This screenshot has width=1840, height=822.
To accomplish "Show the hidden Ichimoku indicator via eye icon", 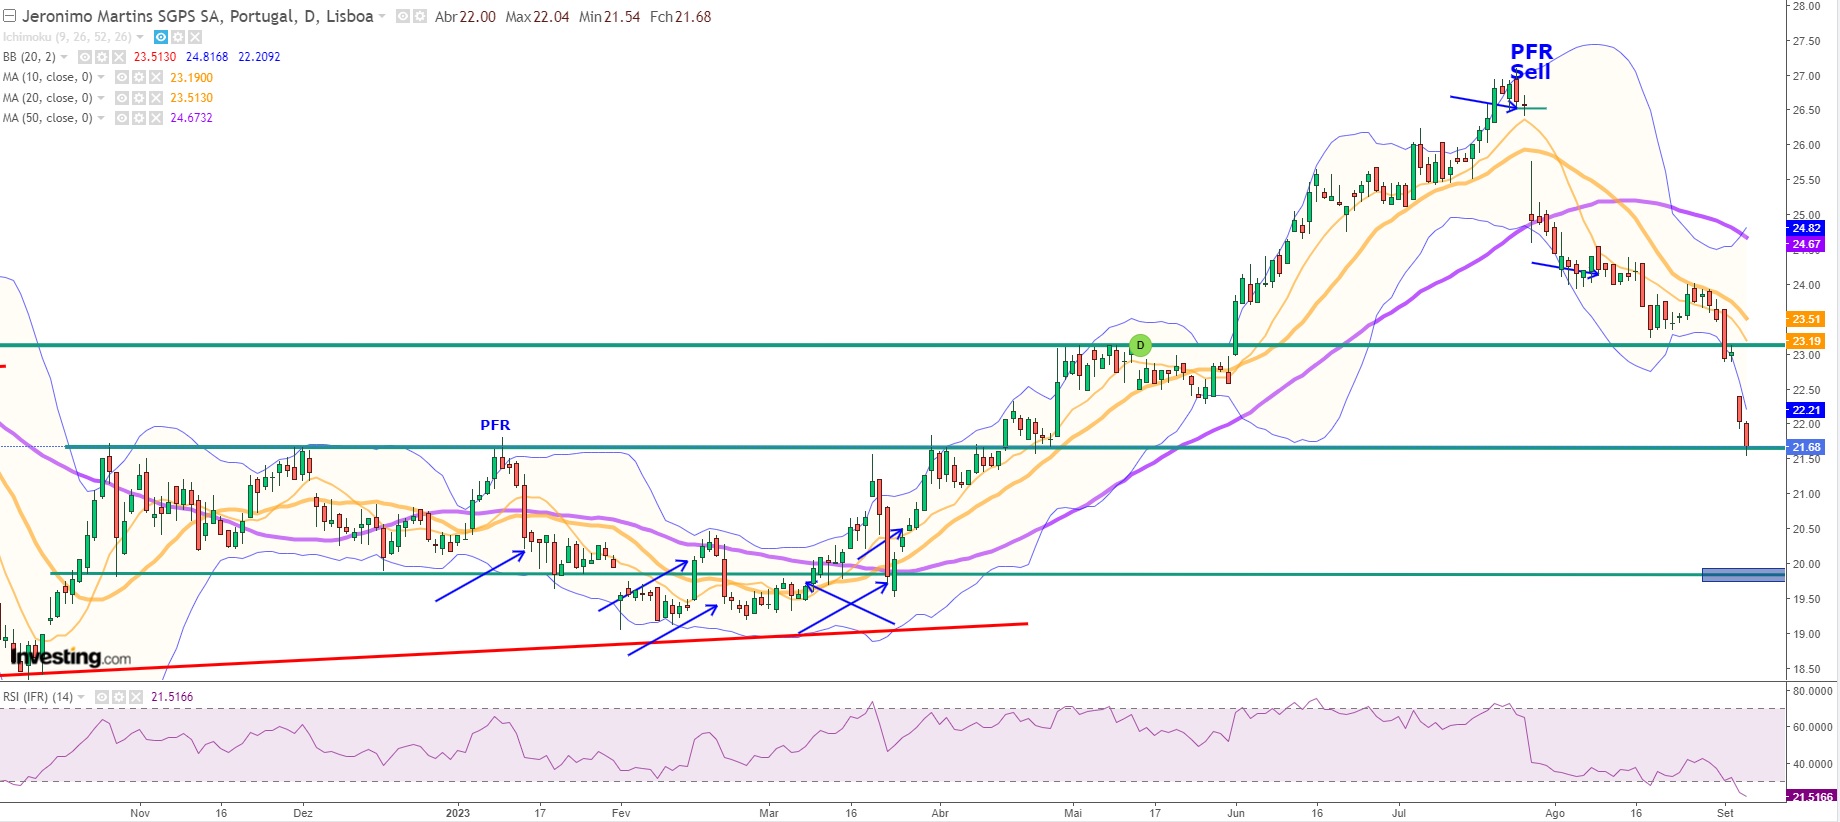I will [x=161, y=37].
